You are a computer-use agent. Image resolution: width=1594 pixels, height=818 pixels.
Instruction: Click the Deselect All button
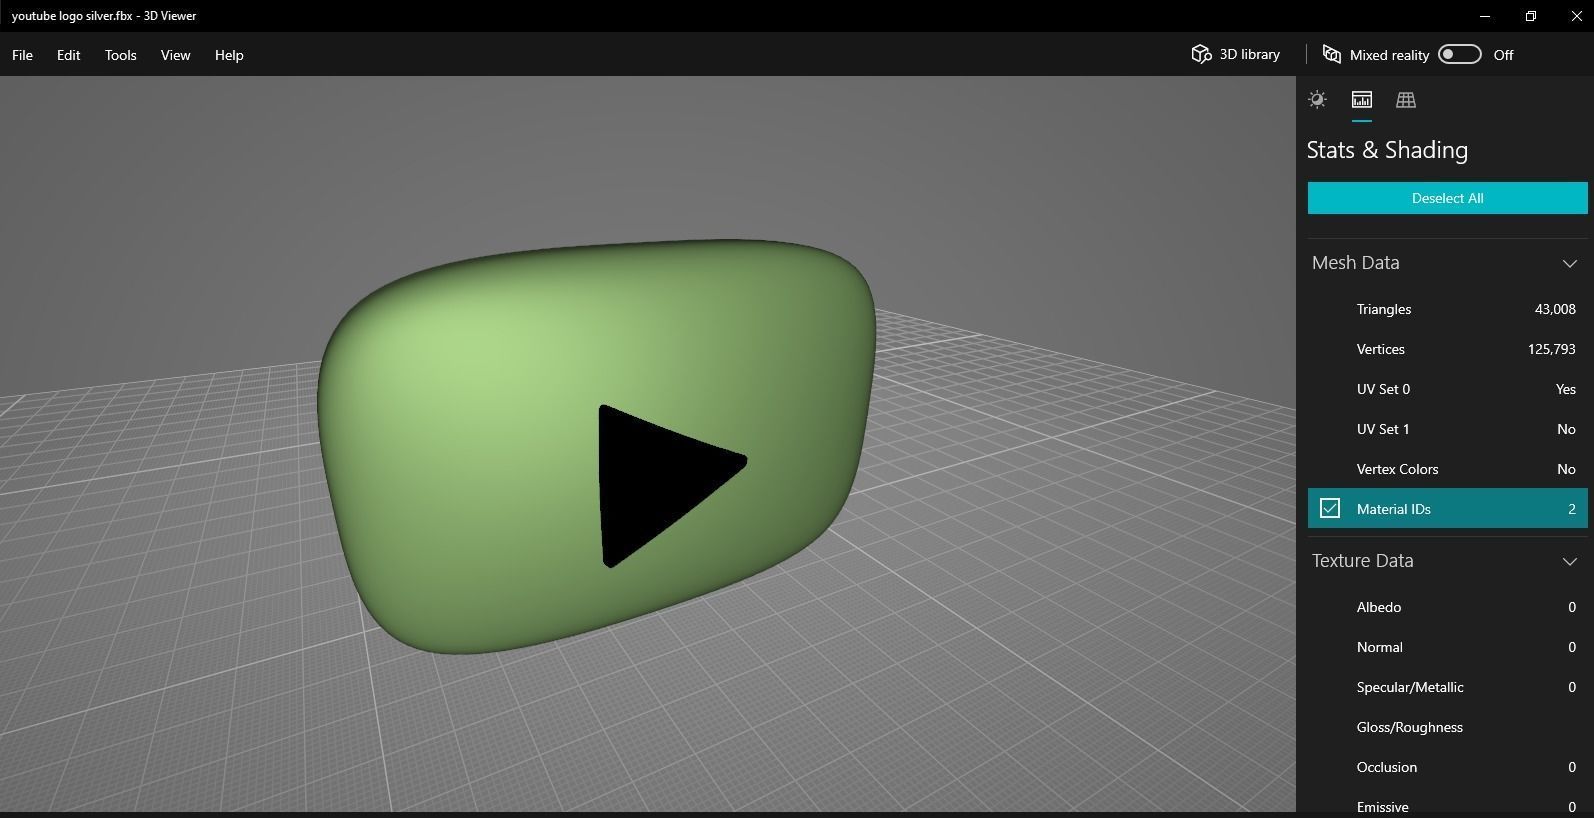point(1447,198)
